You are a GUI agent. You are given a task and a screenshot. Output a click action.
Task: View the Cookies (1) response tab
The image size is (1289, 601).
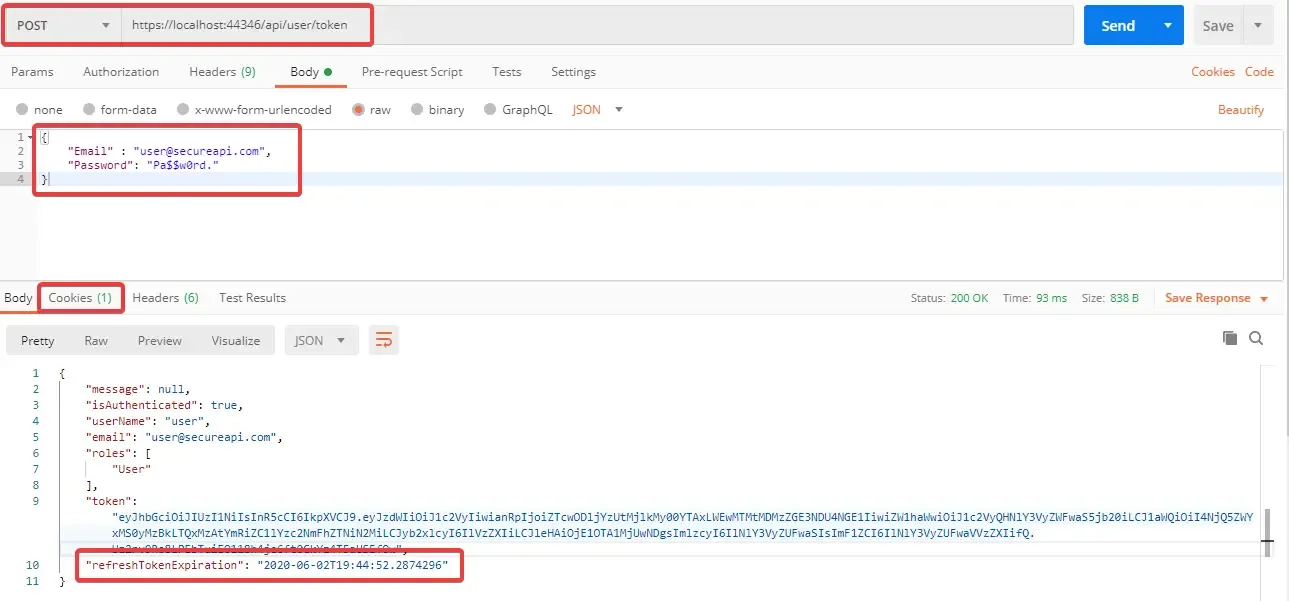pyautogui.click(x=80, y=297)
